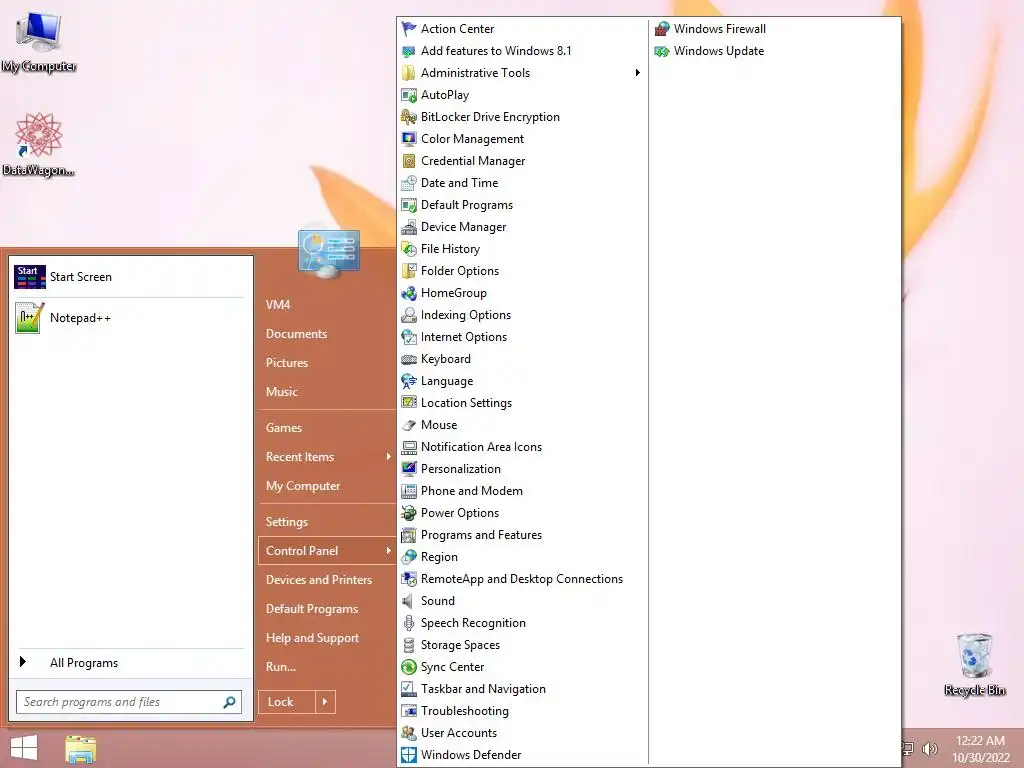
Task: Open Windows Defender shield icon
Action: click(409, 754)
